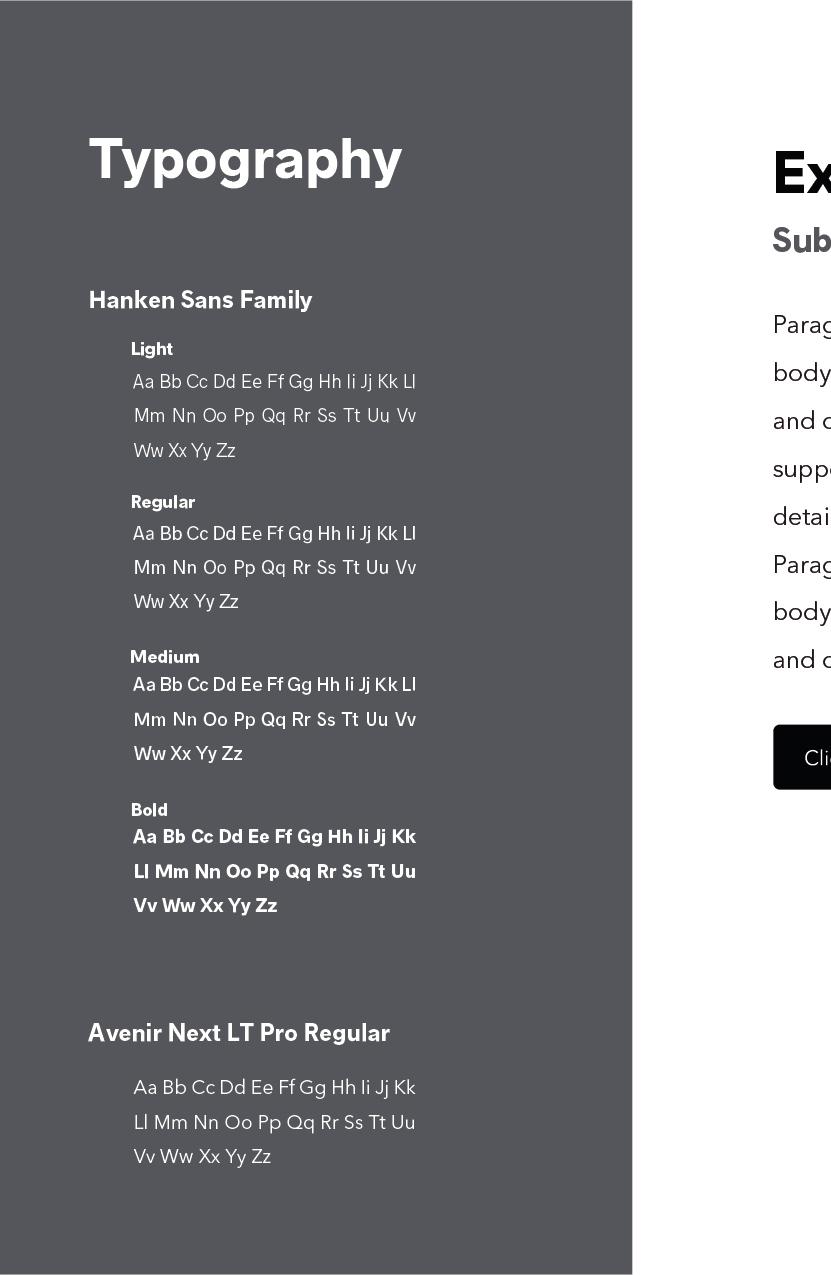The image size is (831, 1275).
Task: Click the bold "Ll Mm Nn Oo" line
Action: (274, 872)
